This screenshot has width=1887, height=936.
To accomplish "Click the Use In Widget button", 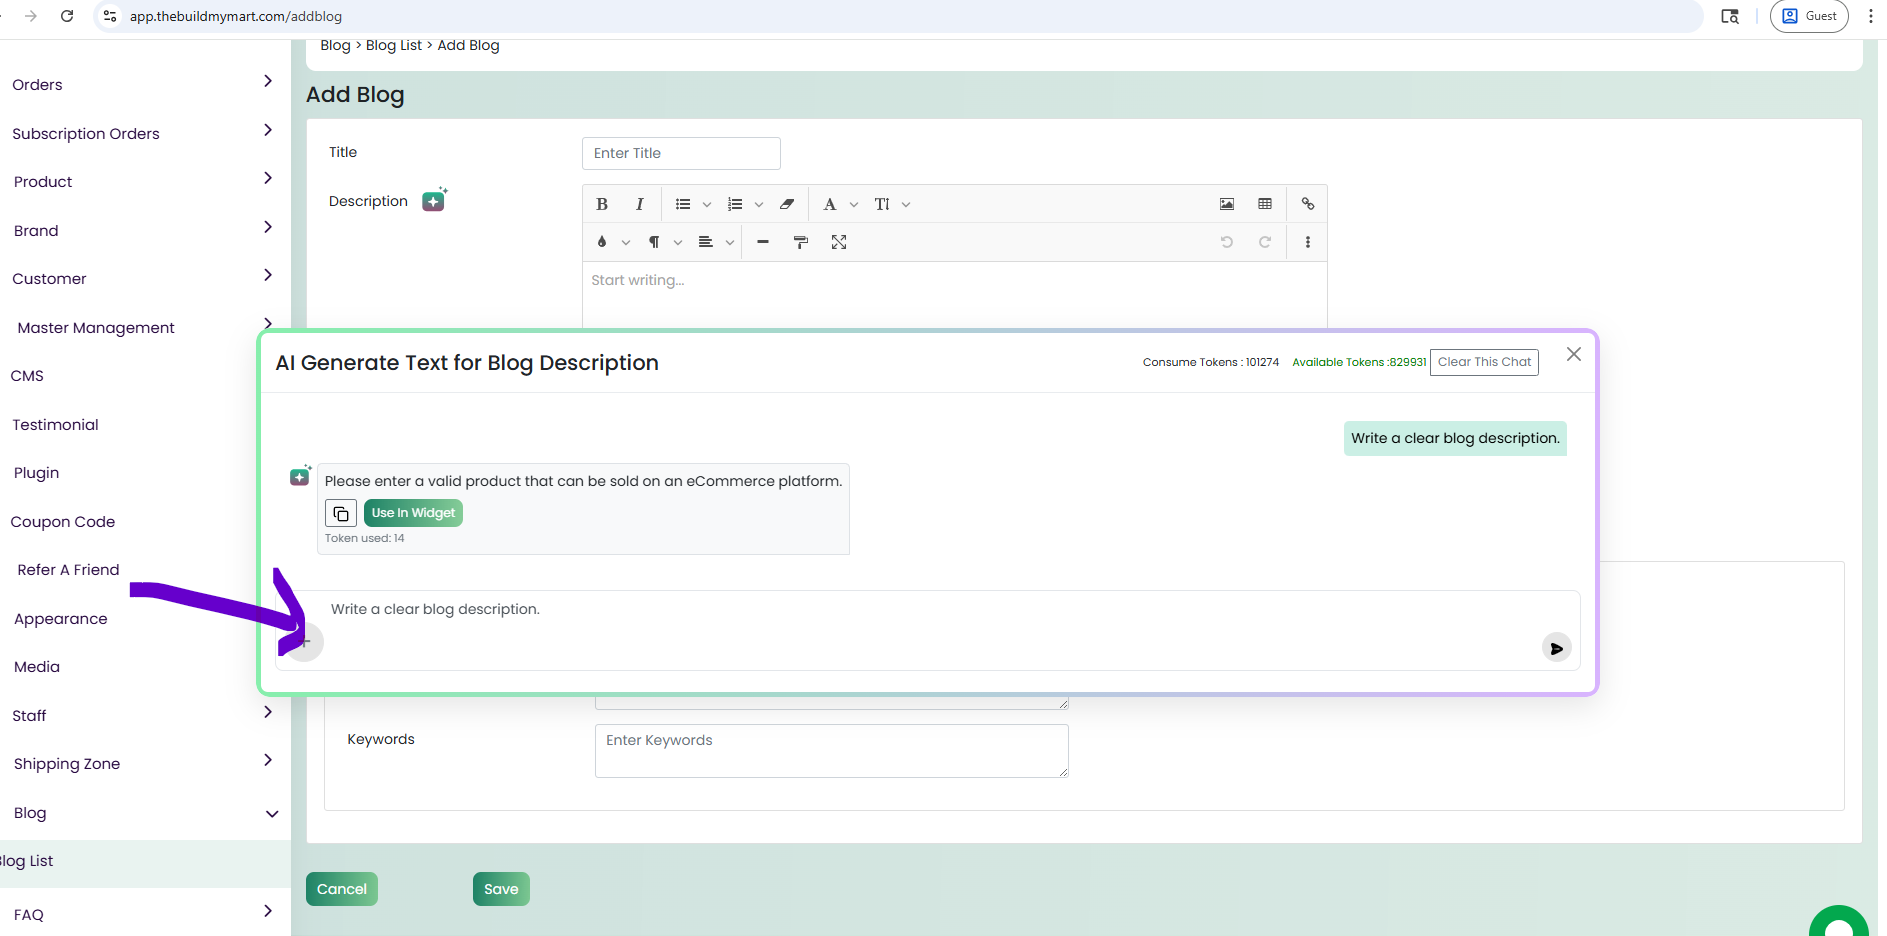I will (413, 513).
